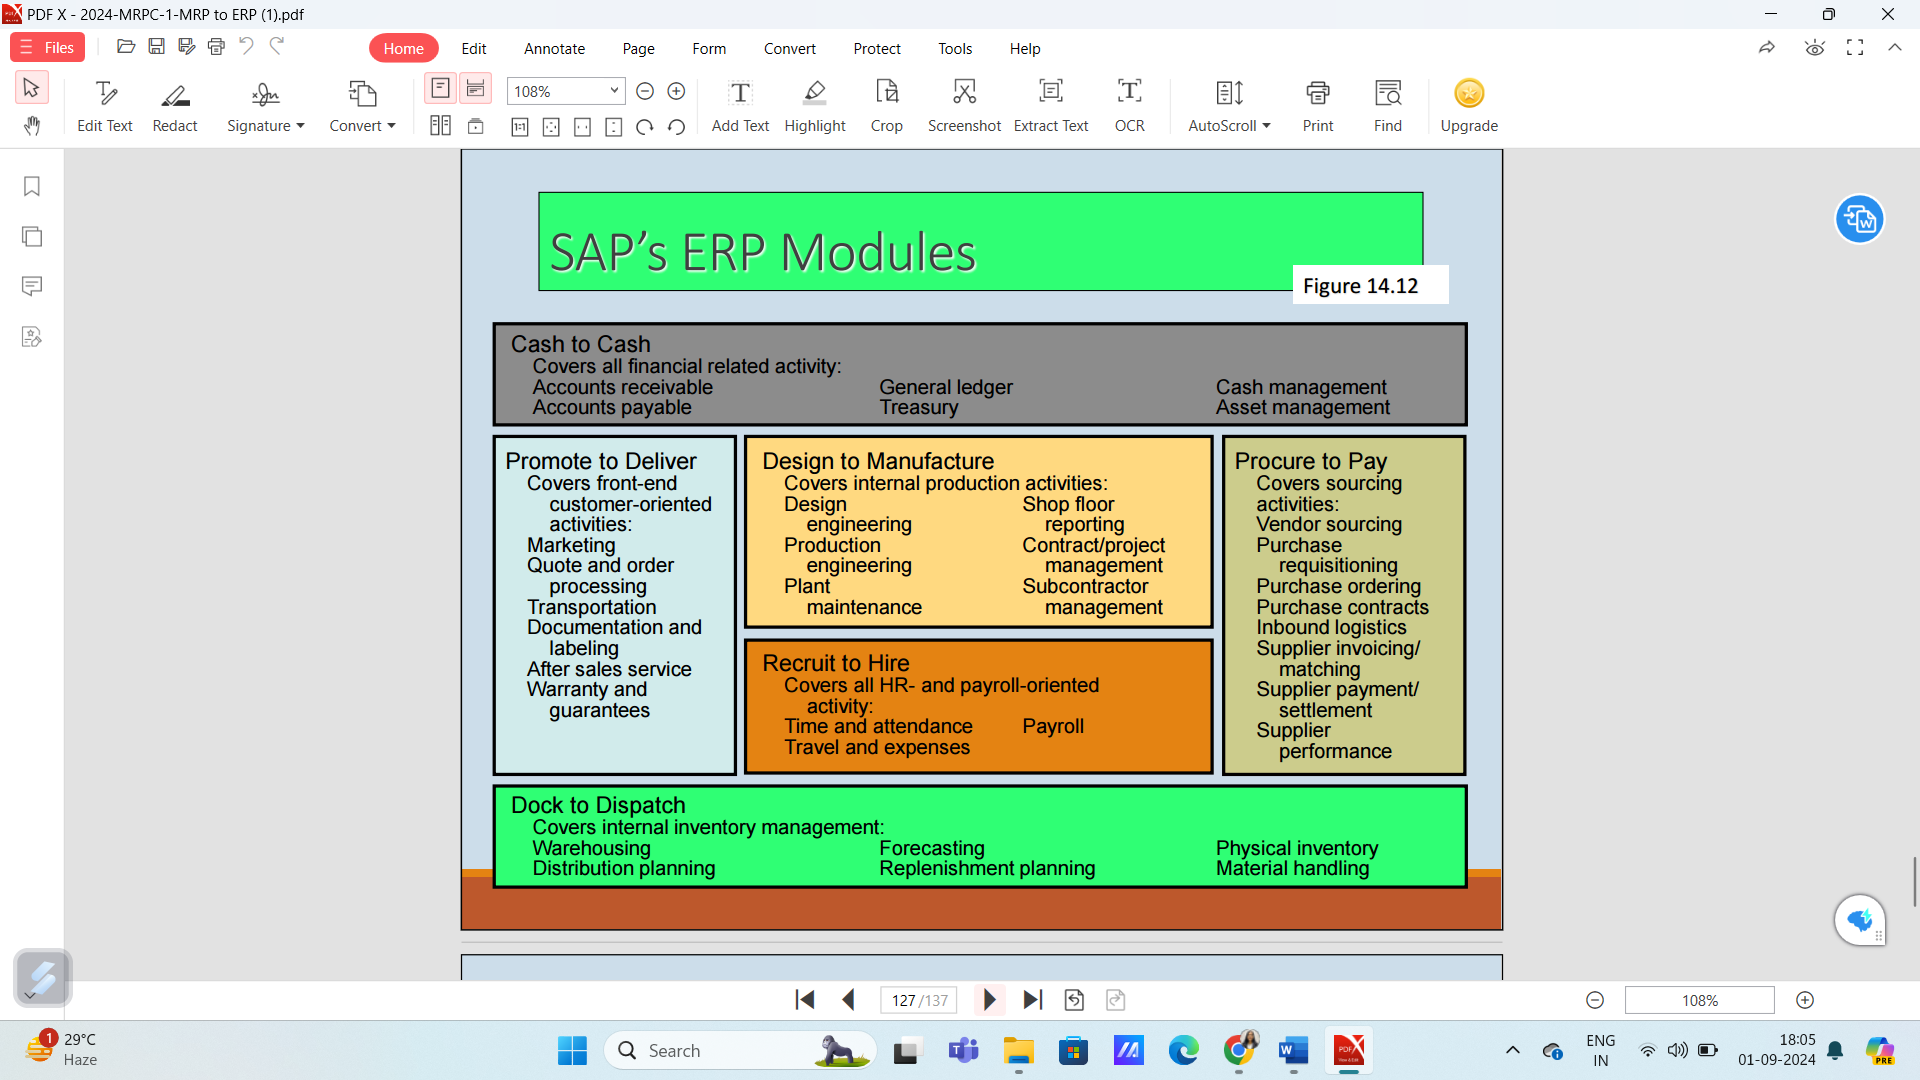1920x1080 pixels.
Task: Click the Add Text tool
Action: [x=740, y=107]
